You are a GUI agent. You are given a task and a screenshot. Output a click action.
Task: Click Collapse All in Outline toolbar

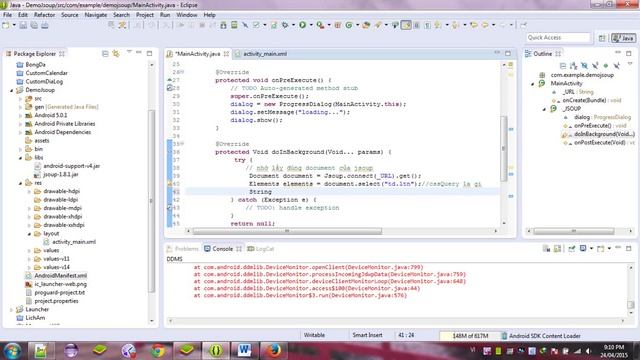click(563, 65)
